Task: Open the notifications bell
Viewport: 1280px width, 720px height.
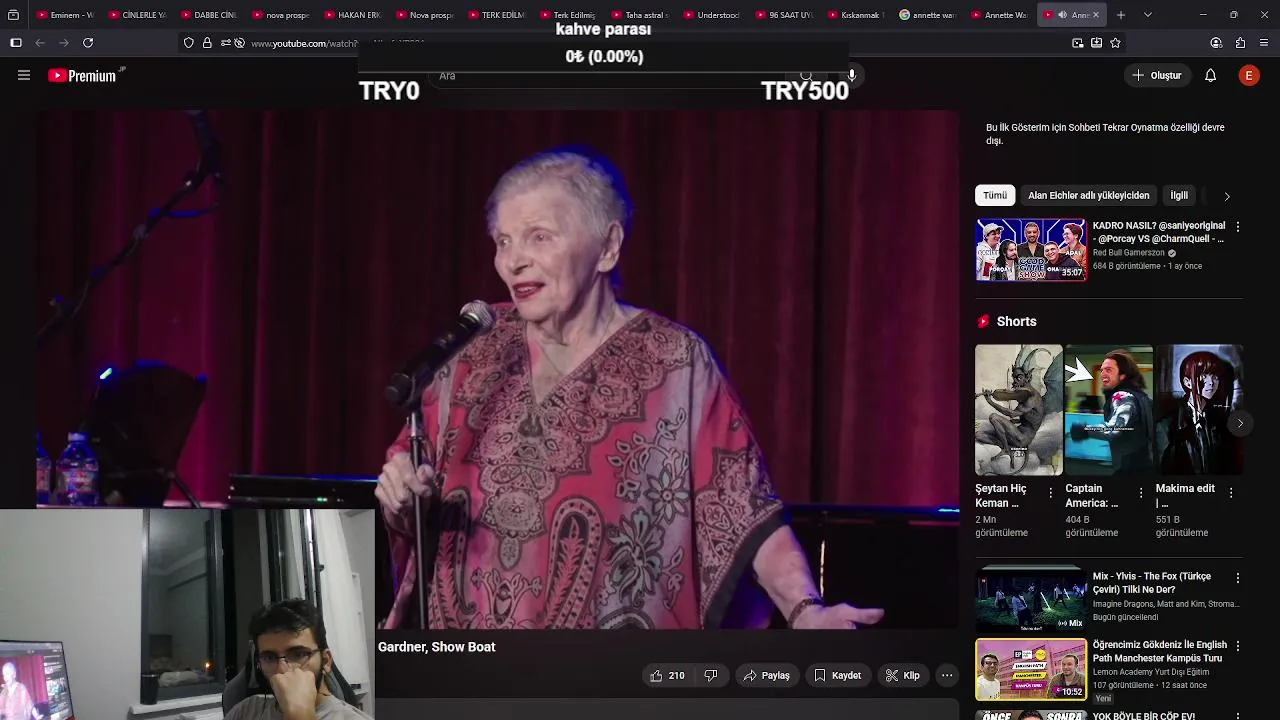Action: pos(1210,75)
